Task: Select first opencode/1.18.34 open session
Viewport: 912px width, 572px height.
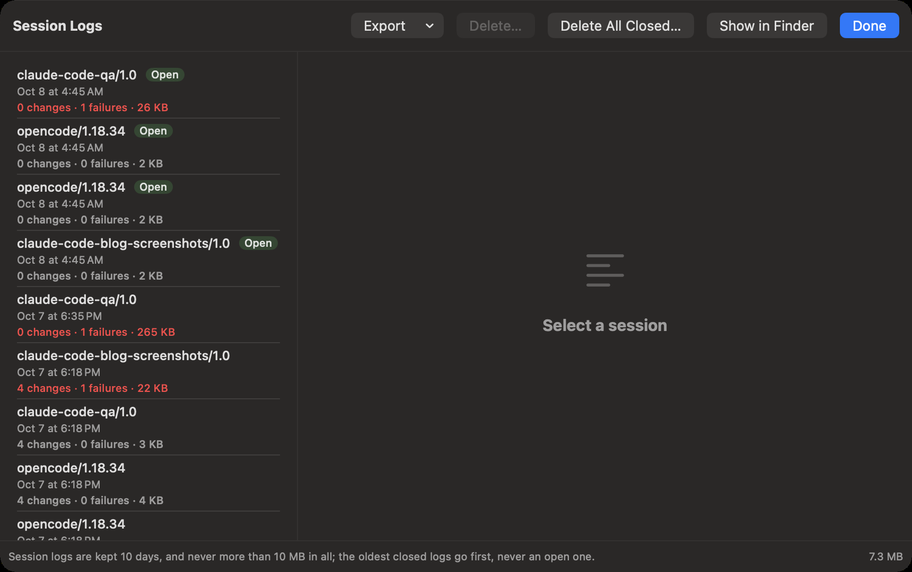Action: [x=148, y=147]
